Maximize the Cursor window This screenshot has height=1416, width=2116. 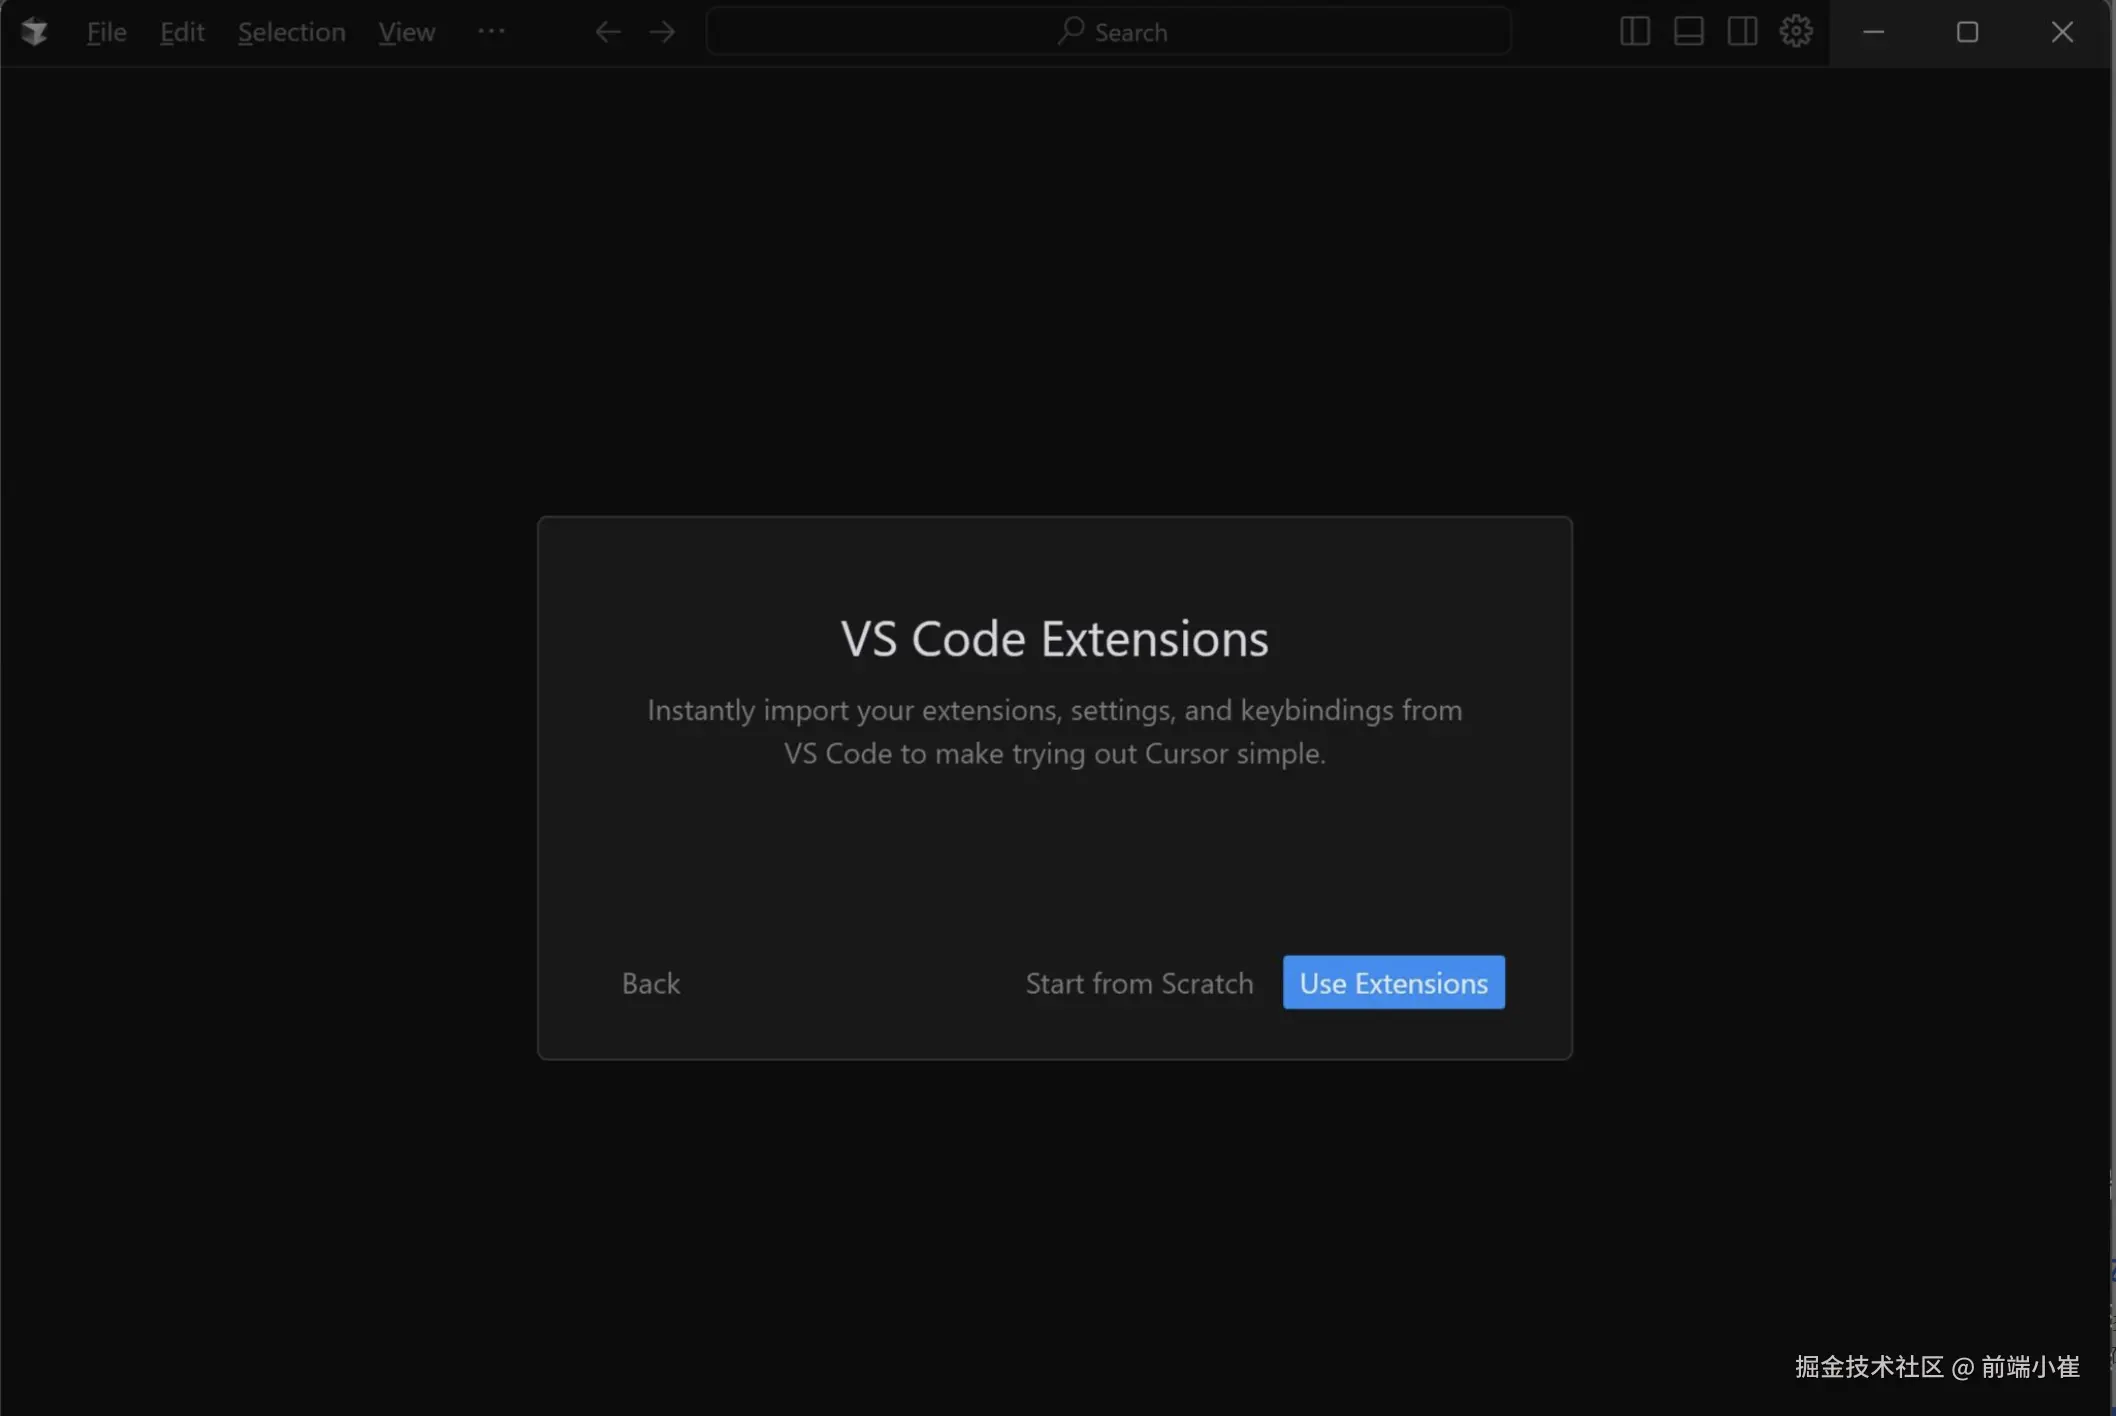(x=1967, y=32)
